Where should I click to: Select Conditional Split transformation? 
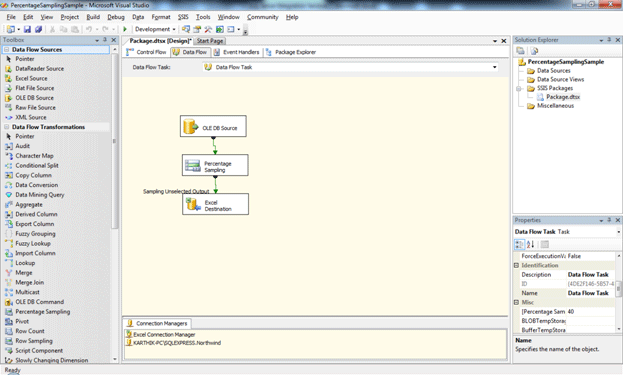tap(37, 166)
